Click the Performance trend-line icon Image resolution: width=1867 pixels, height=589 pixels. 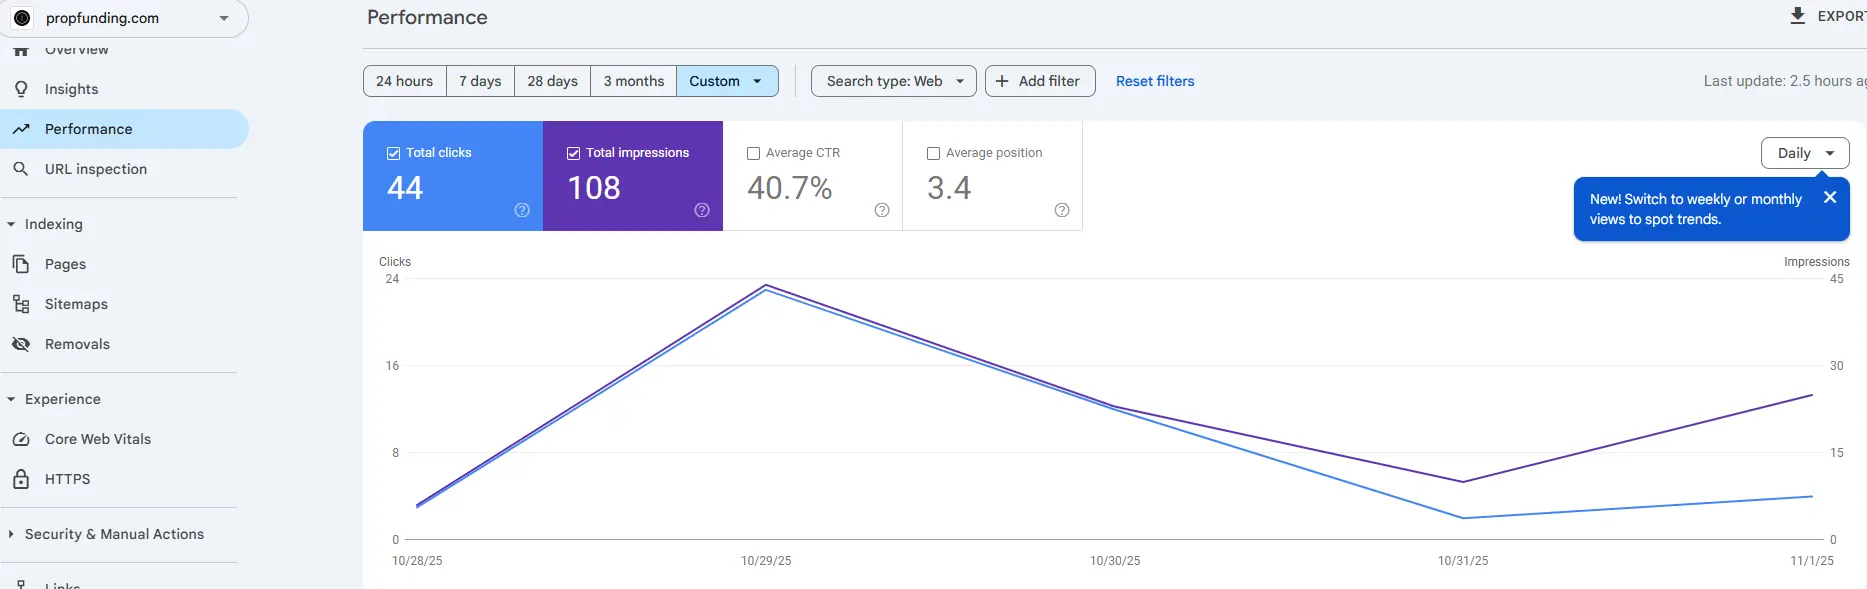(x=21, y=129)
